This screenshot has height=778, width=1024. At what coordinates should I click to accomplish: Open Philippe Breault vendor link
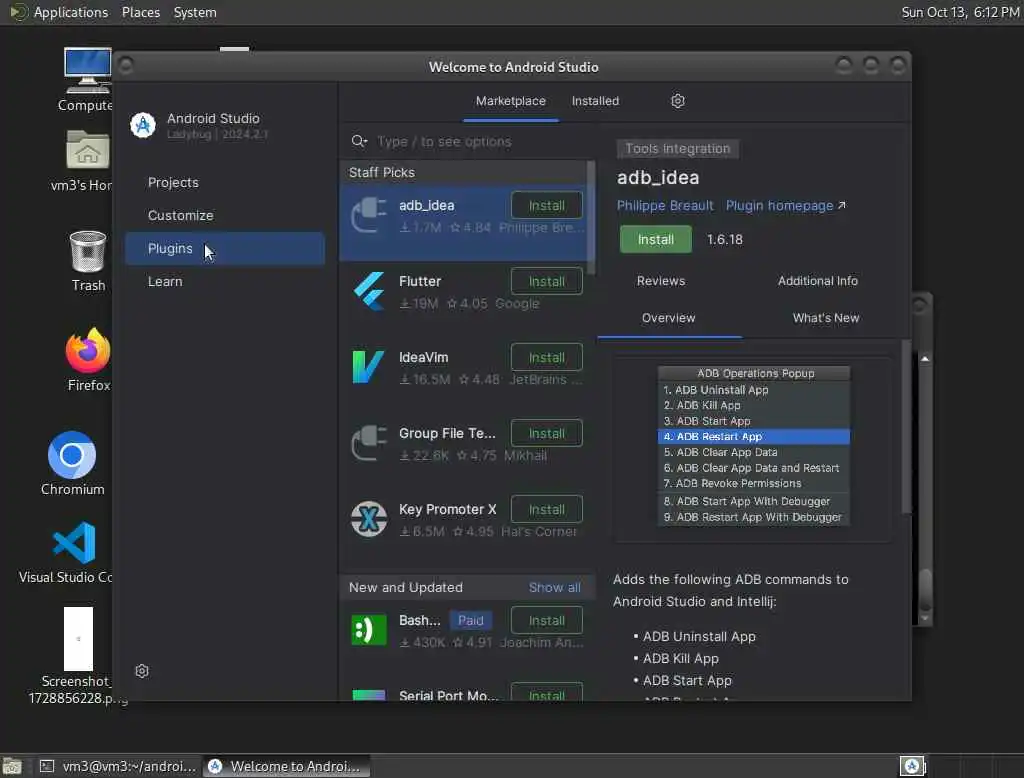click(x=665, y=206)
